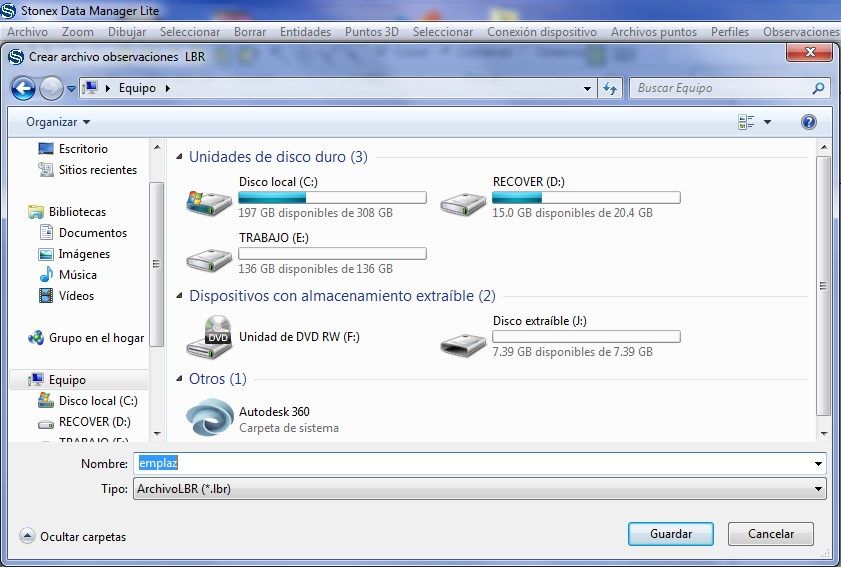The image size is (841, 567).
Task: Select the Autodesk 360 icon
Action: [x=210, y=417]
